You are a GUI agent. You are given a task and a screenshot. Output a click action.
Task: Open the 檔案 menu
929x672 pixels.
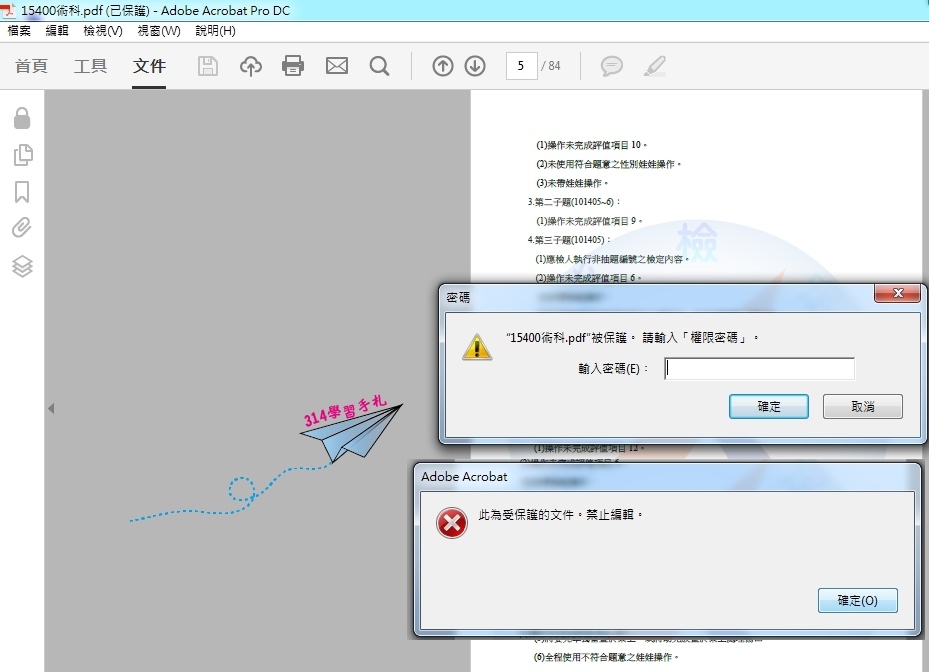[x=19, y=31]
